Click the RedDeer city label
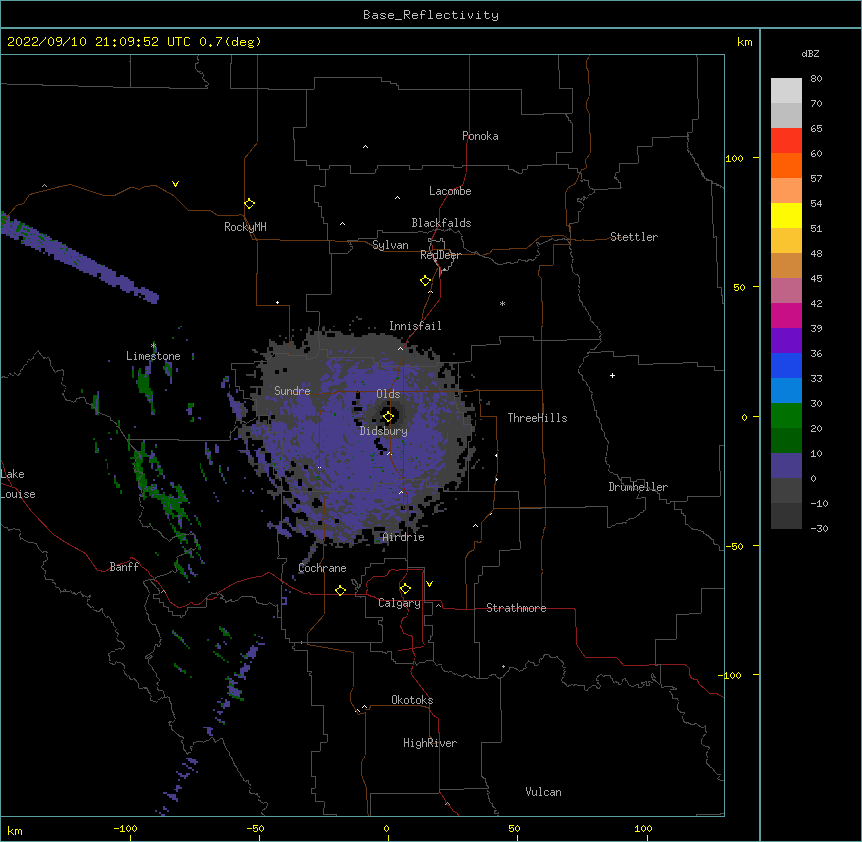The height and width of the screenshot is (842, 862). pyautogui.click(x=440, y=255)
